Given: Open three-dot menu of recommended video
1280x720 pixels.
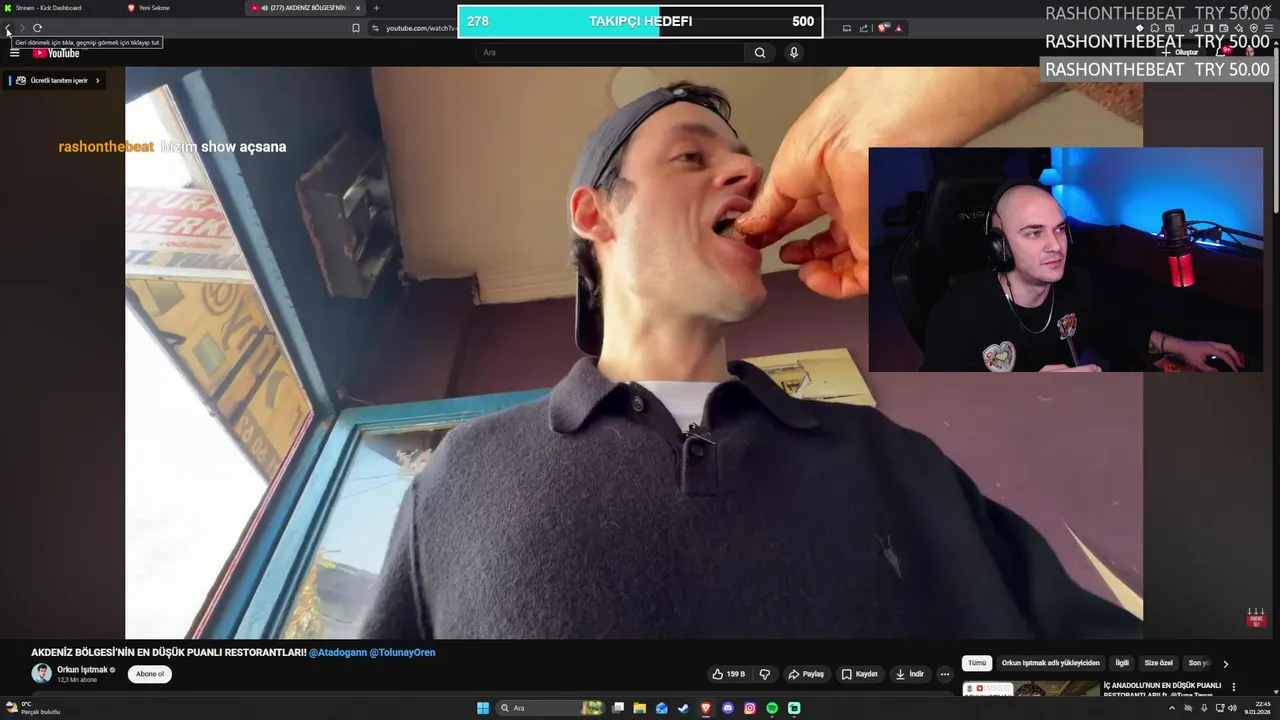Looking at the screenshot, I should [x=1234, y=687].
